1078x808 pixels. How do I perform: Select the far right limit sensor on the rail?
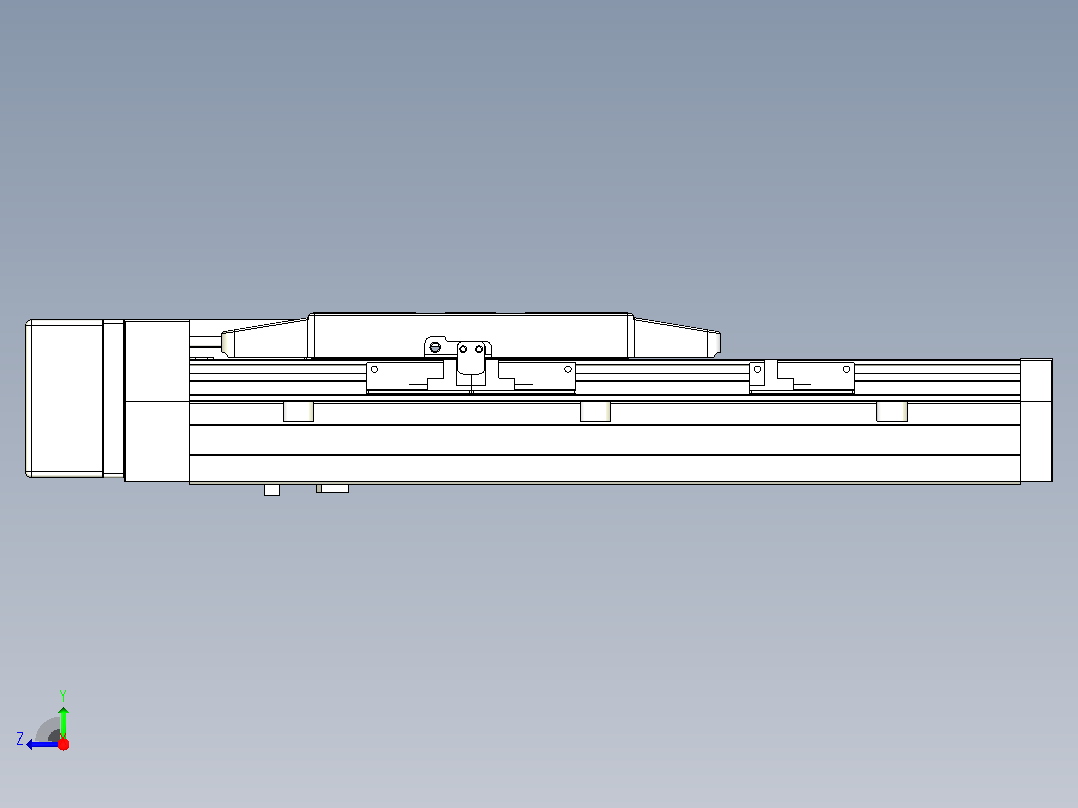[802, 377]
